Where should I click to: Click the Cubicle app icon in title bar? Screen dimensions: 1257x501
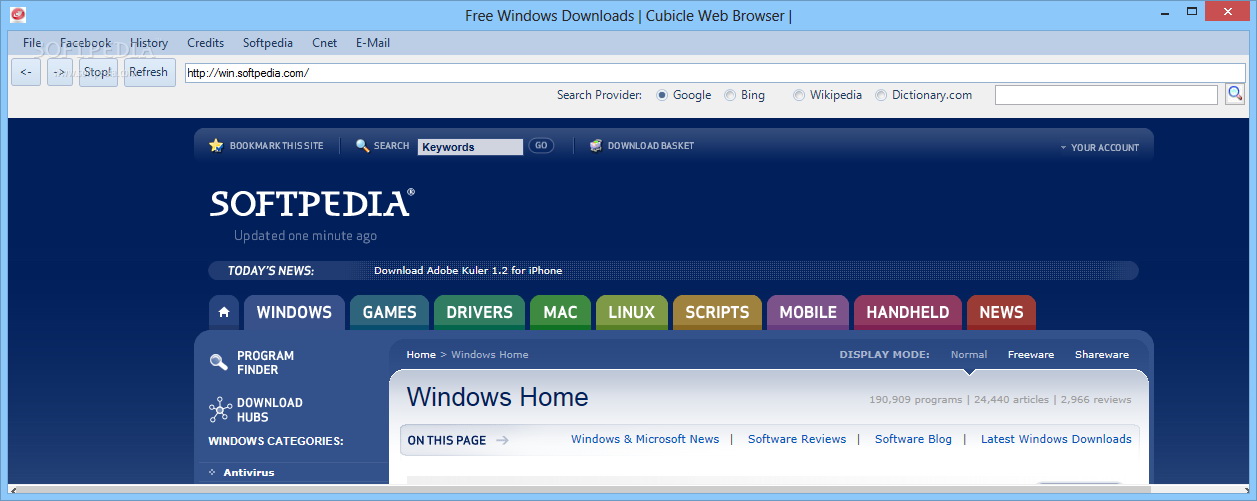pos(17,15)
